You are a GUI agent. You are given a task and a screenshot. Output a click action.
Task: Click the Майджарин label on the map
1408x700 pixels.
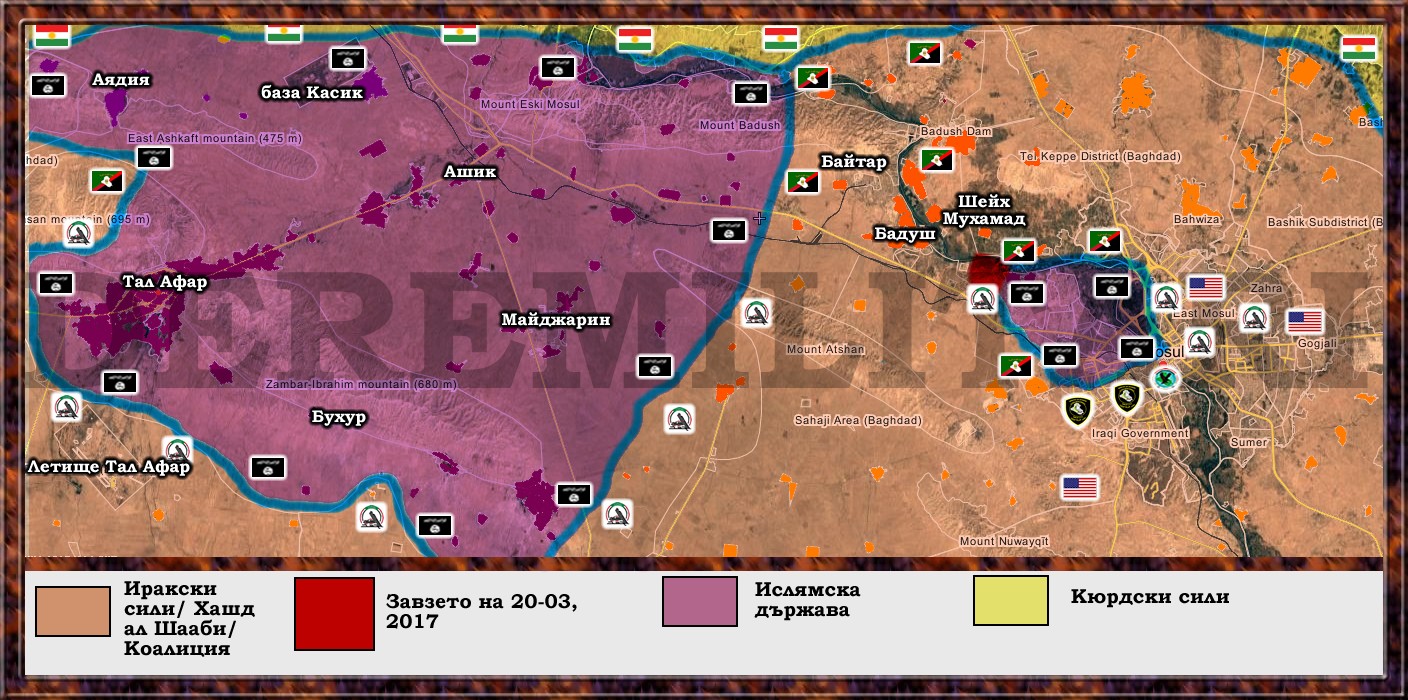pyautogui.click(x=556, y=320)
